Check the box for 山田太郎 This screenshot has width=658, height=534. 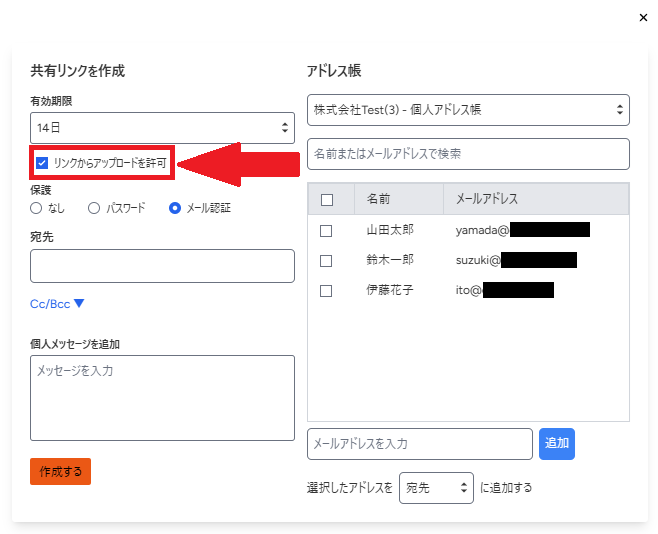[326, 231]
